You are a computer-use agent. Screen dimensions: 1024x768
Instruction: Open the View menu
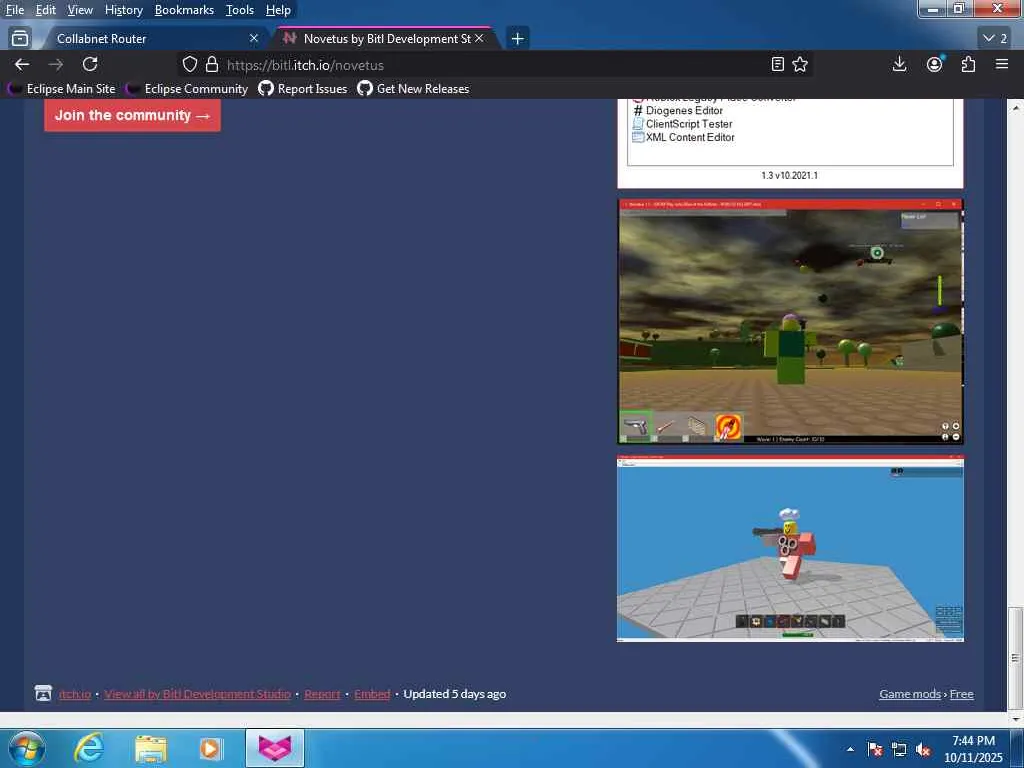coord(80,10)
